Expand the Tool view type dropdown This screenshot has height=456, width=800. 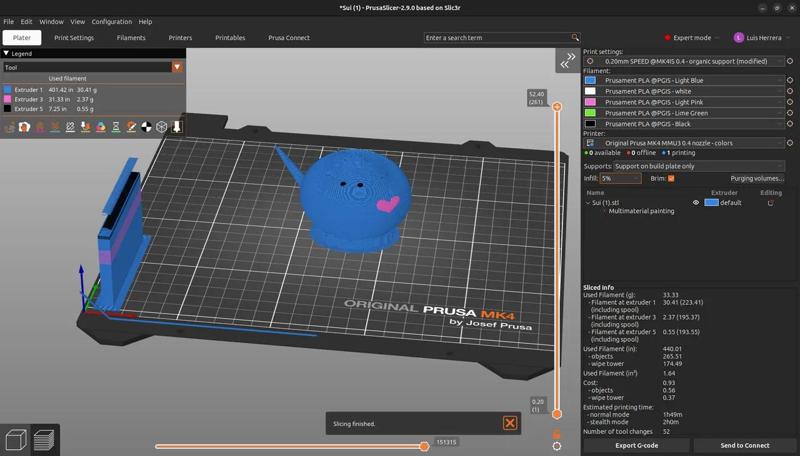[177, 67]
